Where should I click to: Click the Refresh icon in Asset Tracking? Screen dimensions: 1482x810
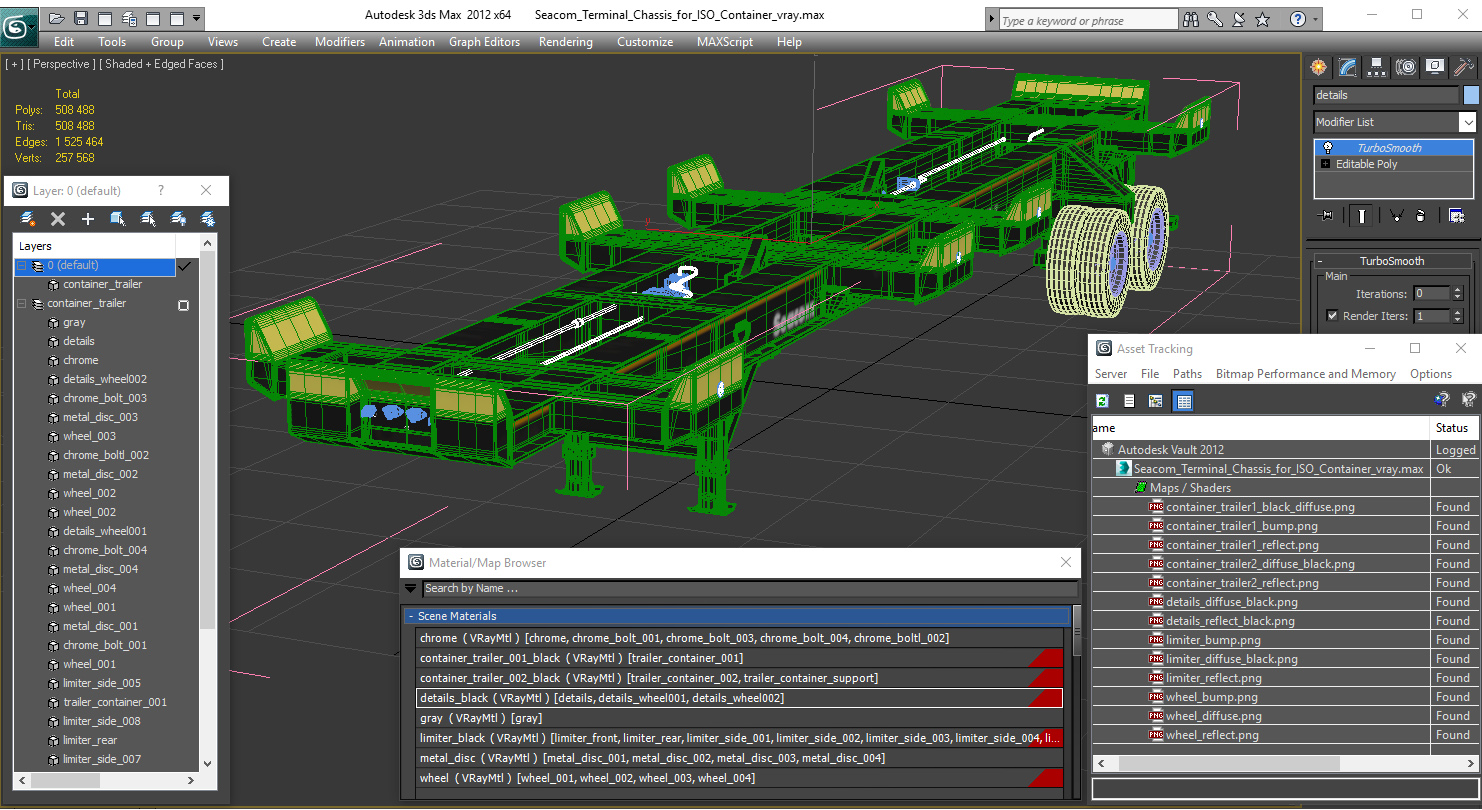(x=1102, y=401)
